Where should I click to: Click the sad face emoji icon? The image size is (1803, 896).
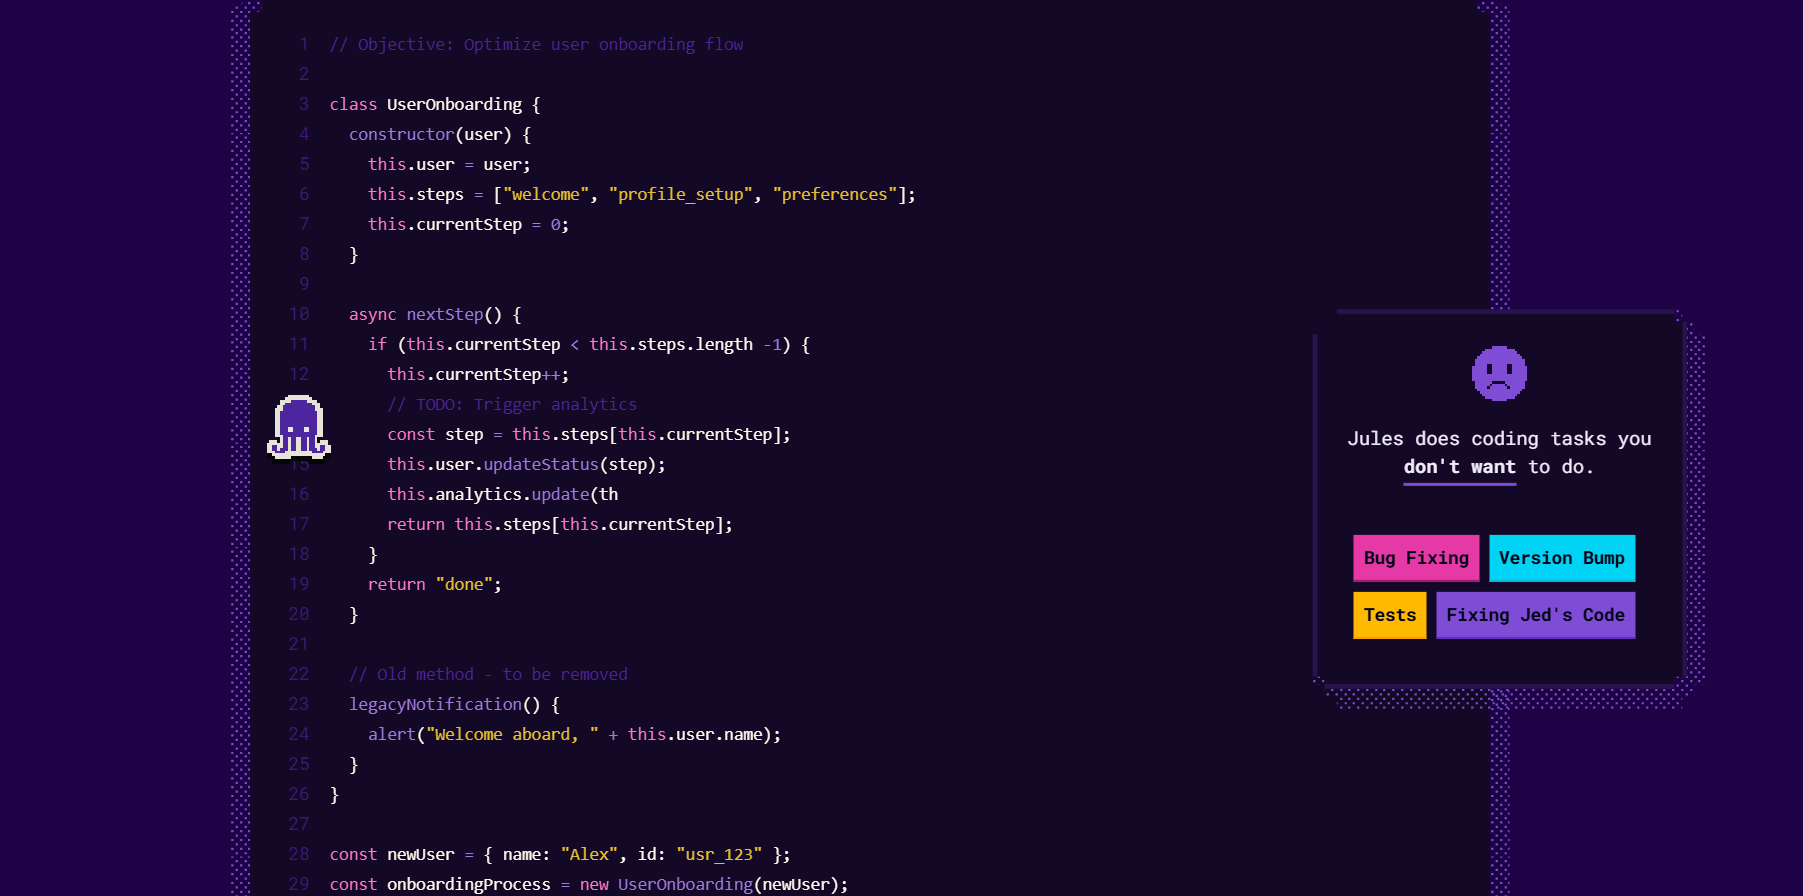[1499, 374]
